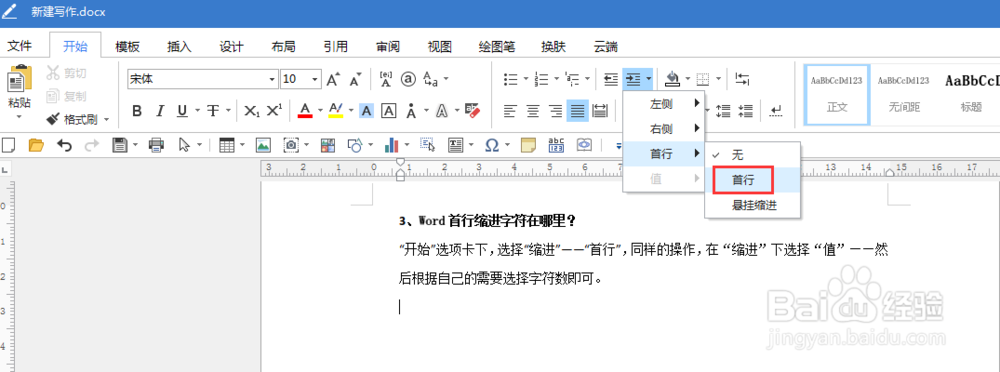Open the Paste options arrow below 粘贴
Screen dimensions: 1000x372
tap(18, 116)
